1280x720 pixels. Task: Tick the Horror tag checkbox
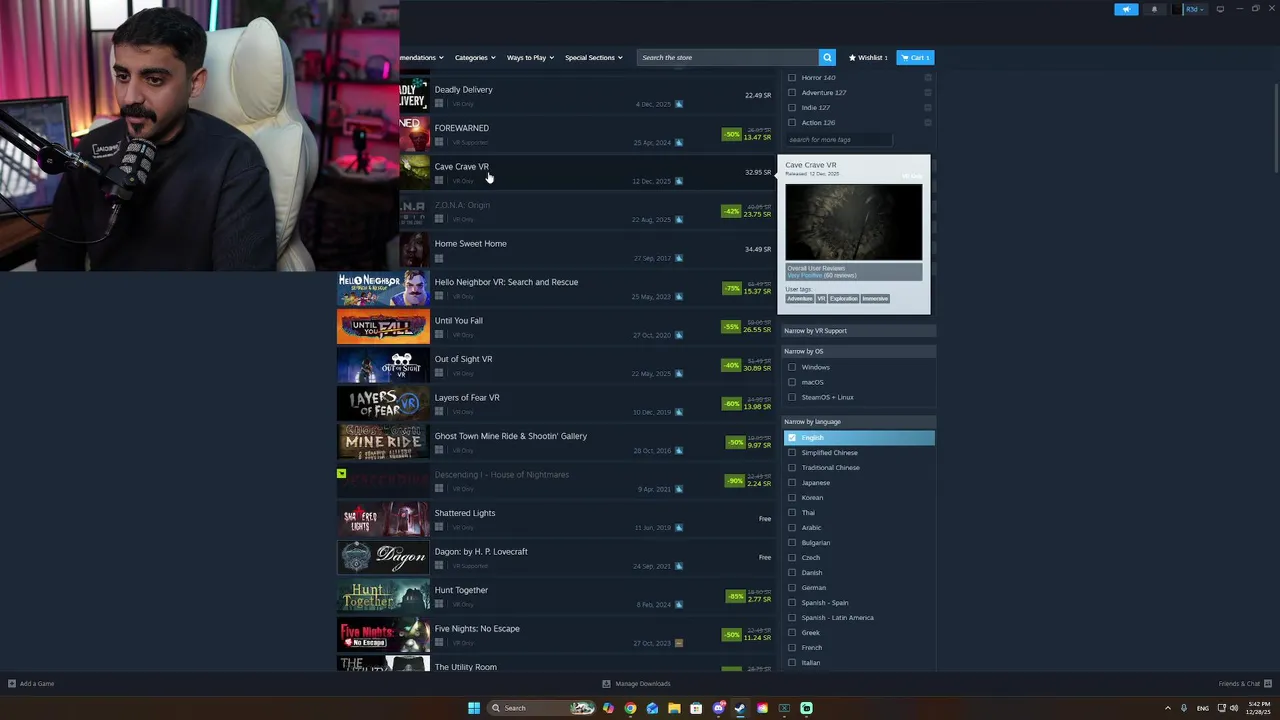click(x=792, y=77)
